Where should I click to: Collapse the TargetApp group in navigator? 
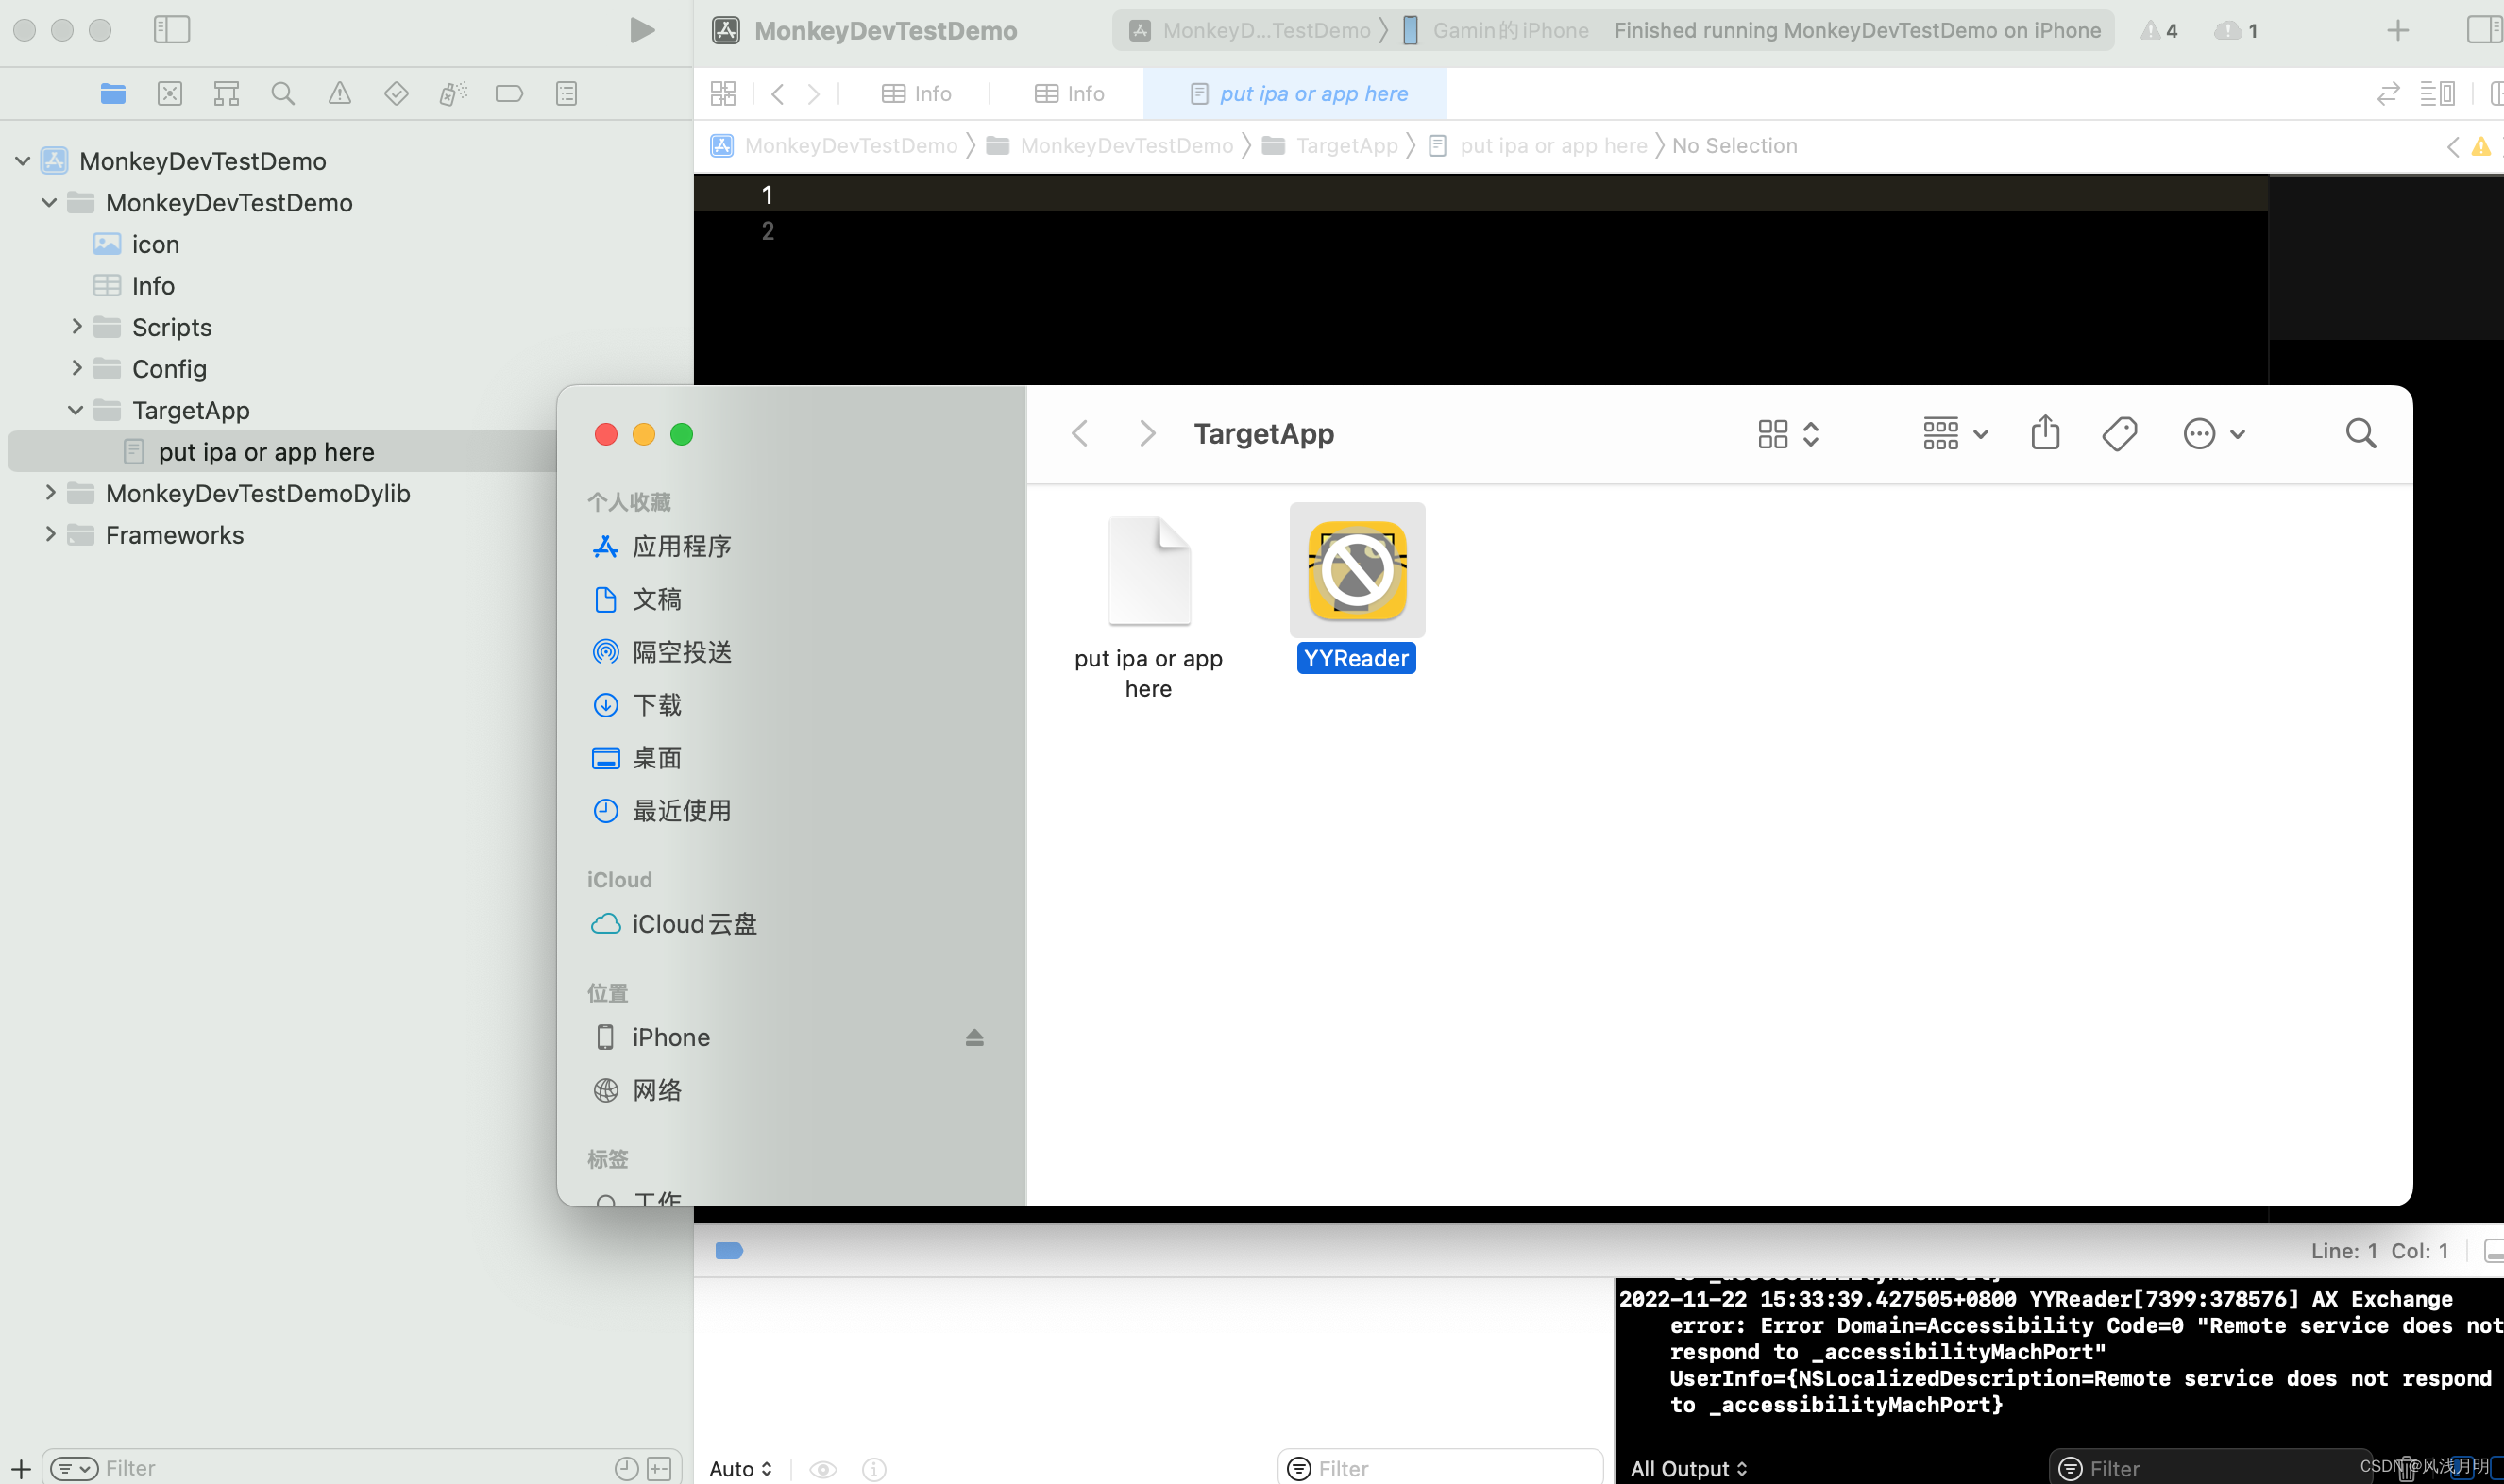point(75,409)
